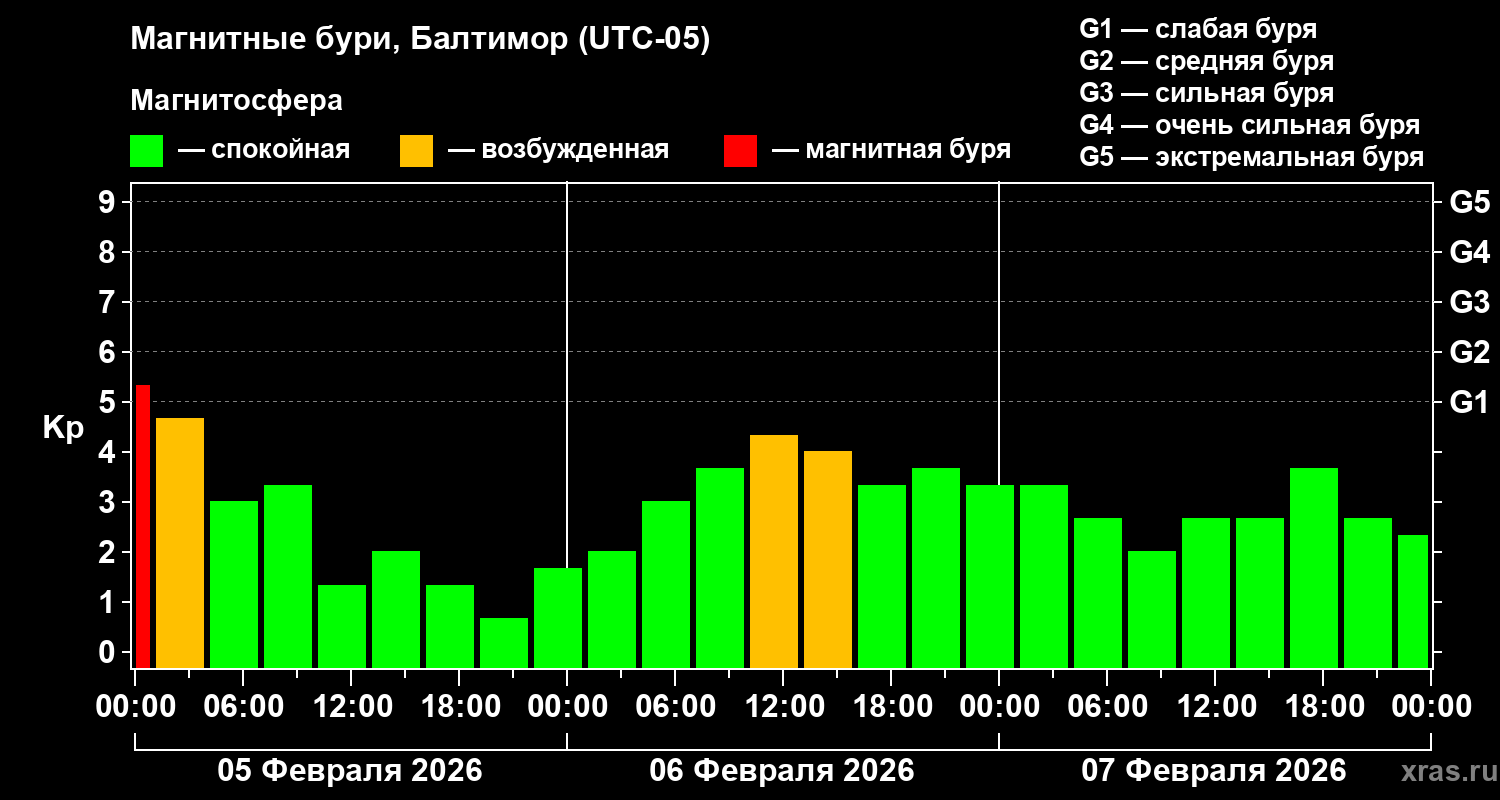Screen dimensions: 1500x800
Task: Click the green 'спокойная' legend swatch
Action: 146,151
